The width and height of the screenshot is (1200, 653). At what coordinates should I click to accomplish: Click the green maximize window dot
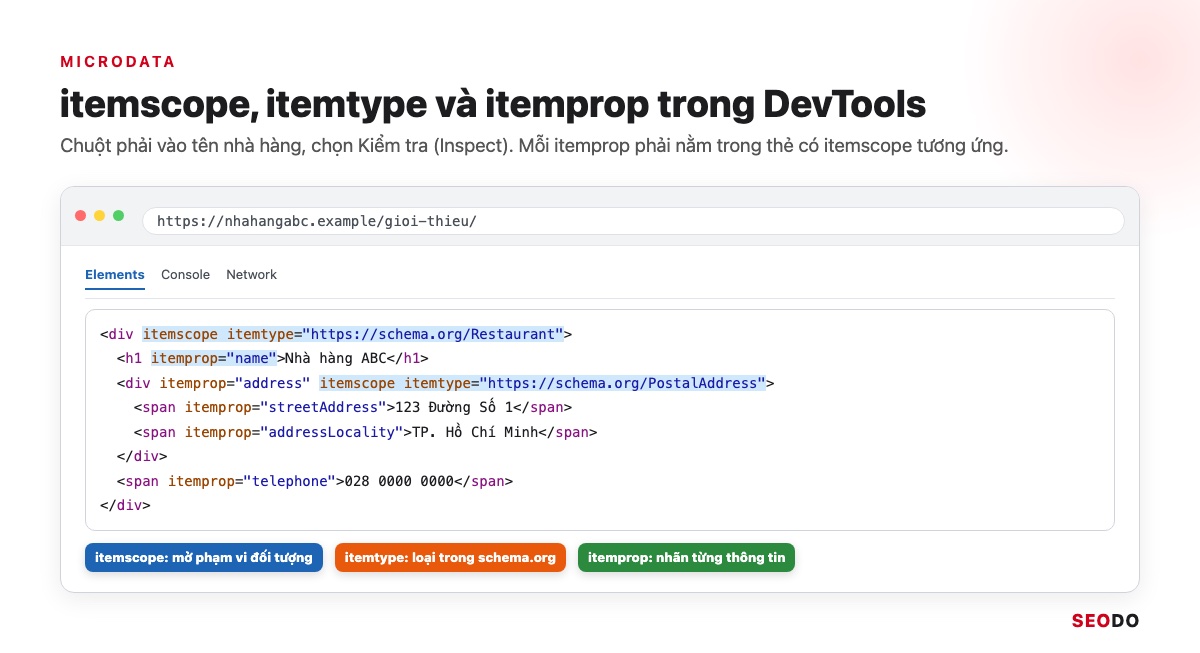point(118,216)
